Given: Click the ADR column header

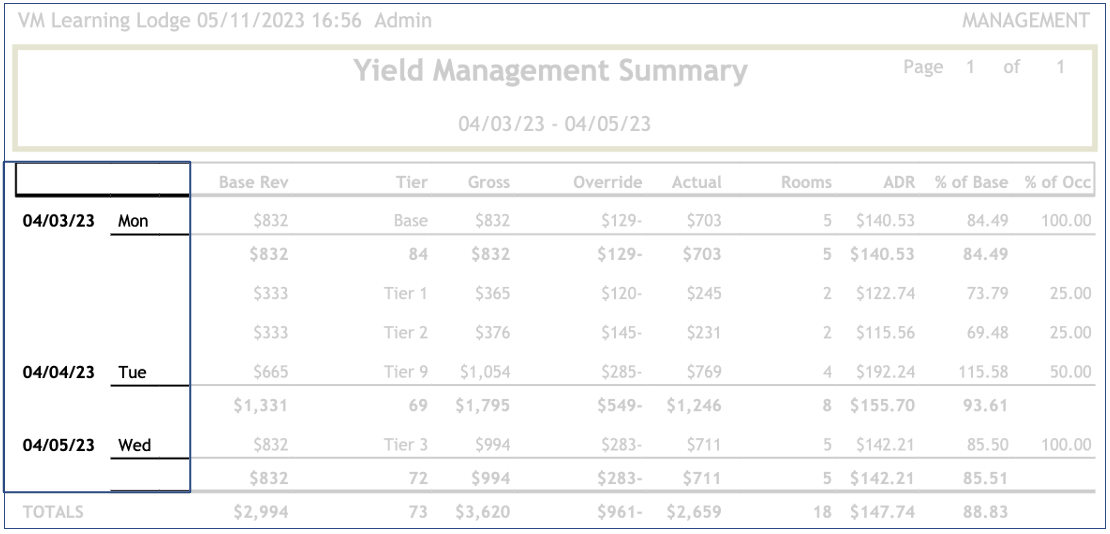Looking at the screenshot, I should coord(899,182).
